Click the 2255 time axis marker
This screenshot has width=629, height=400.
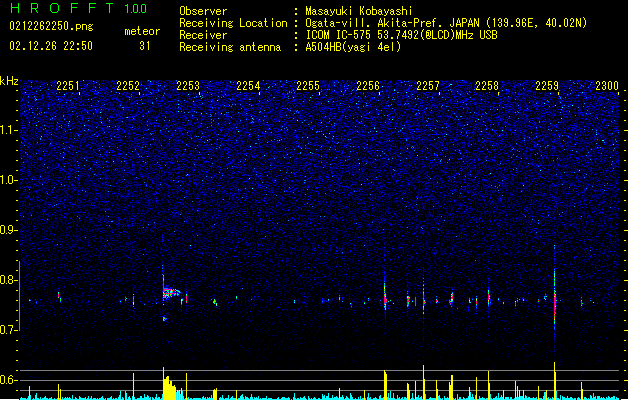[x=308, y=86]
